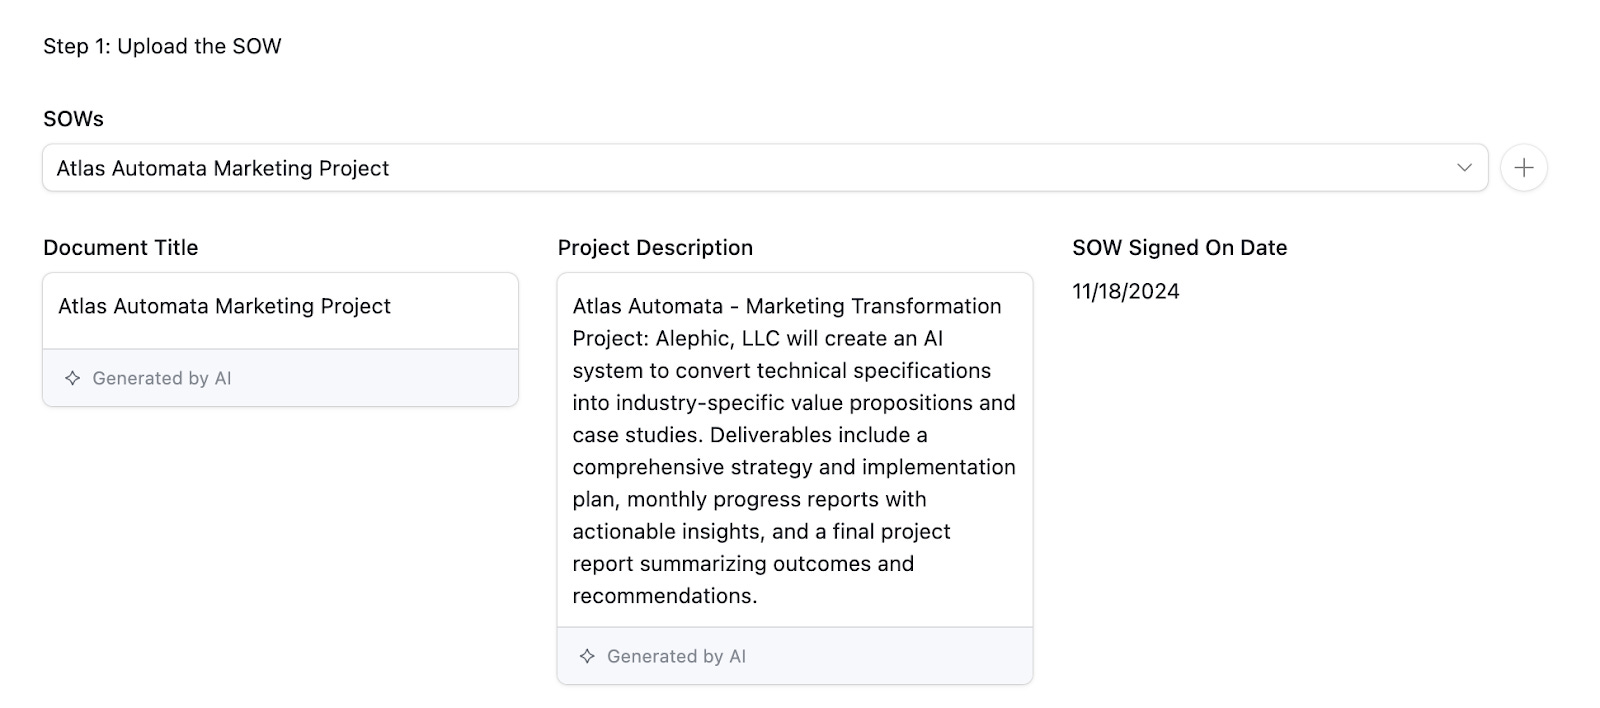The image size is (1600, 708).
Task: Click the 'Marketing Transformation' line in the description
Action: pyautogui.click(x=873, y=306)
